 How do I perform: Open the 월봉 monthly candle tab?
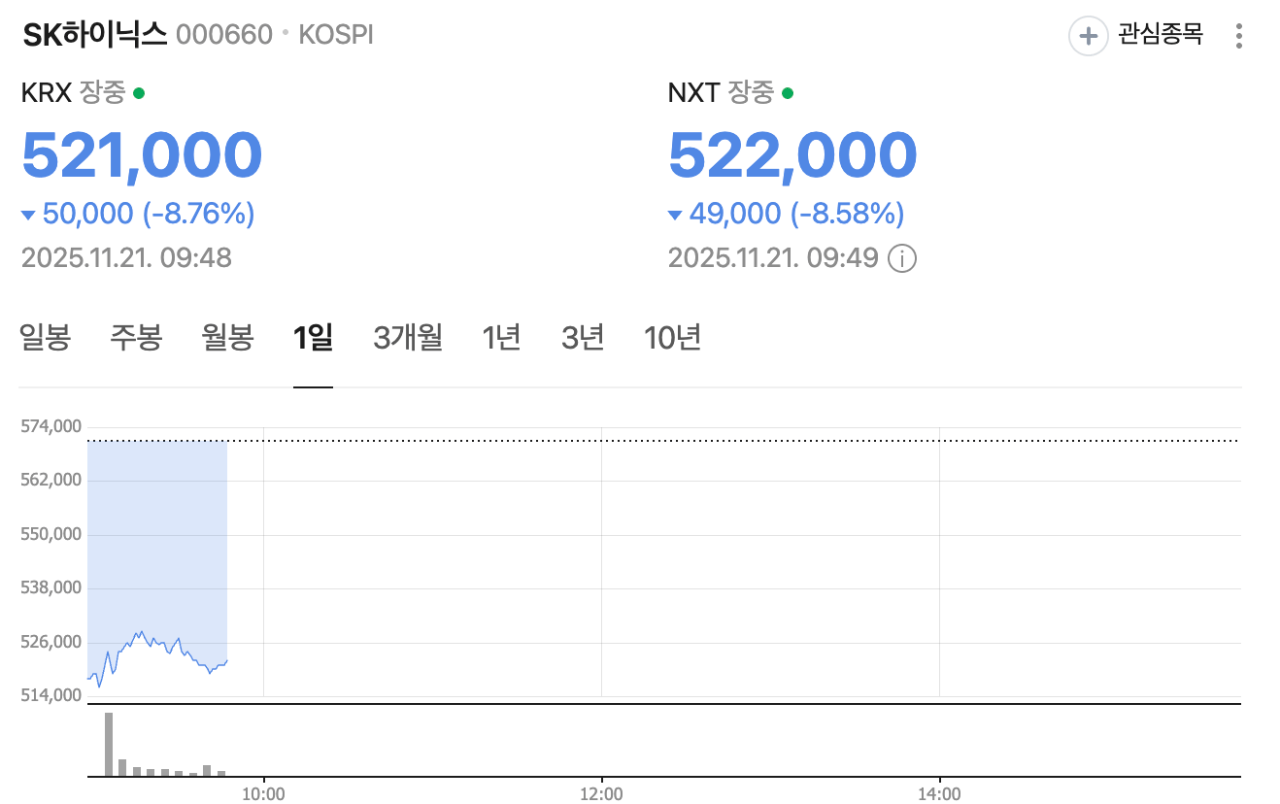click(228, 338)
